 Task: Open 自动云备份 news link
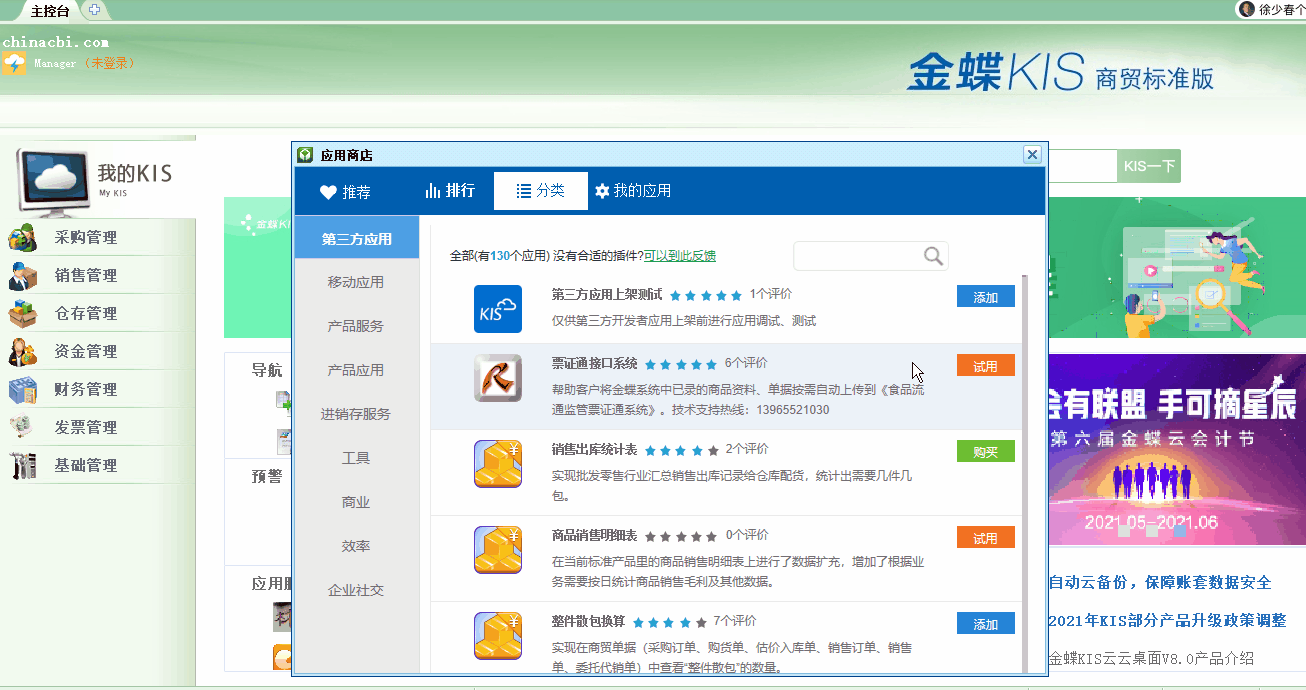(1159, 582)
